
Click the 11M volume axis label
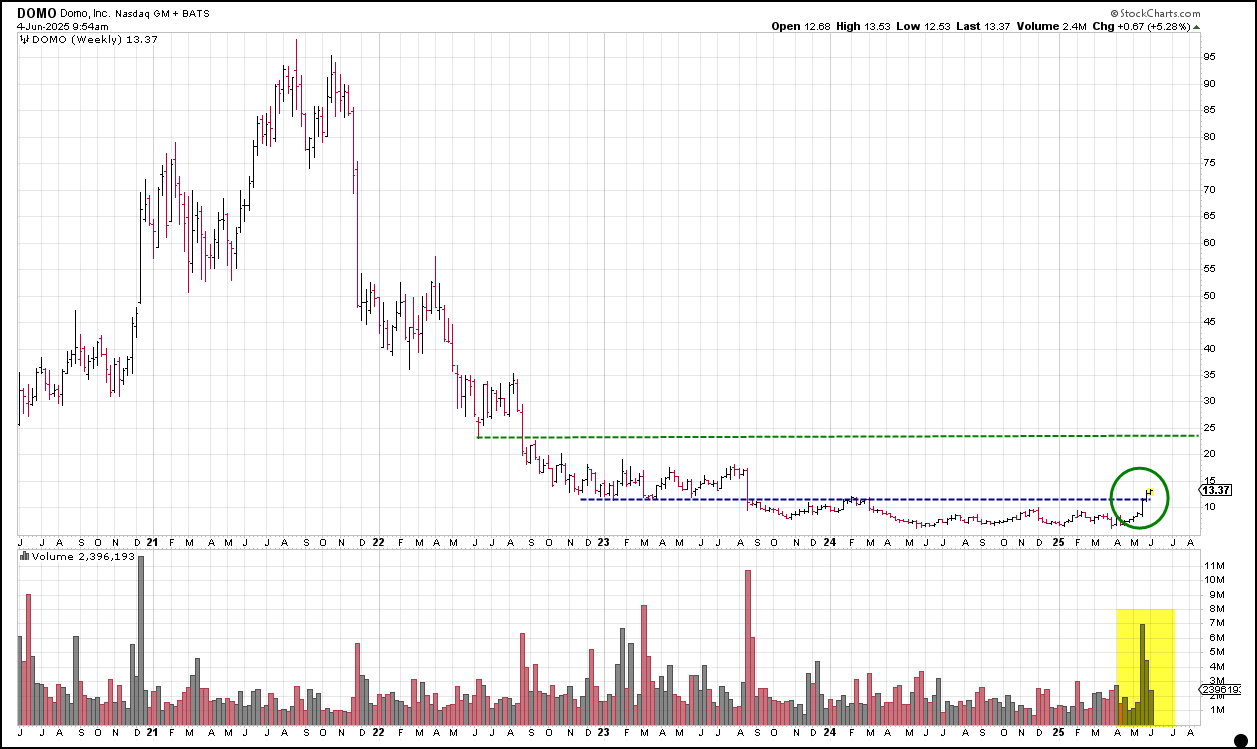[x=1213, y=565]
